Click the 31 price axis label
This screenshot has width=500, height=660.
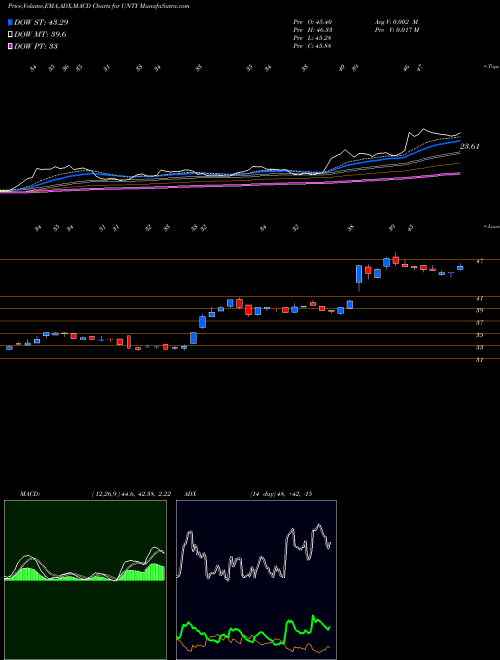coord(479,360)
